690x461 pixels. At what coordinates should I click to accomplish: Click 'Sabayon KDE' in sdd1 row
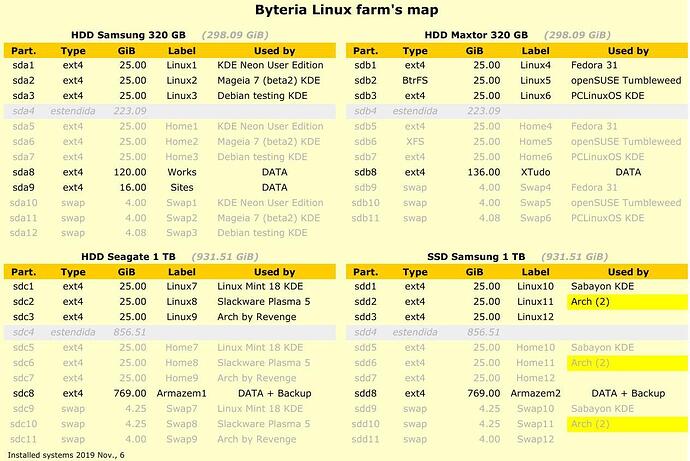click(602, 286)
